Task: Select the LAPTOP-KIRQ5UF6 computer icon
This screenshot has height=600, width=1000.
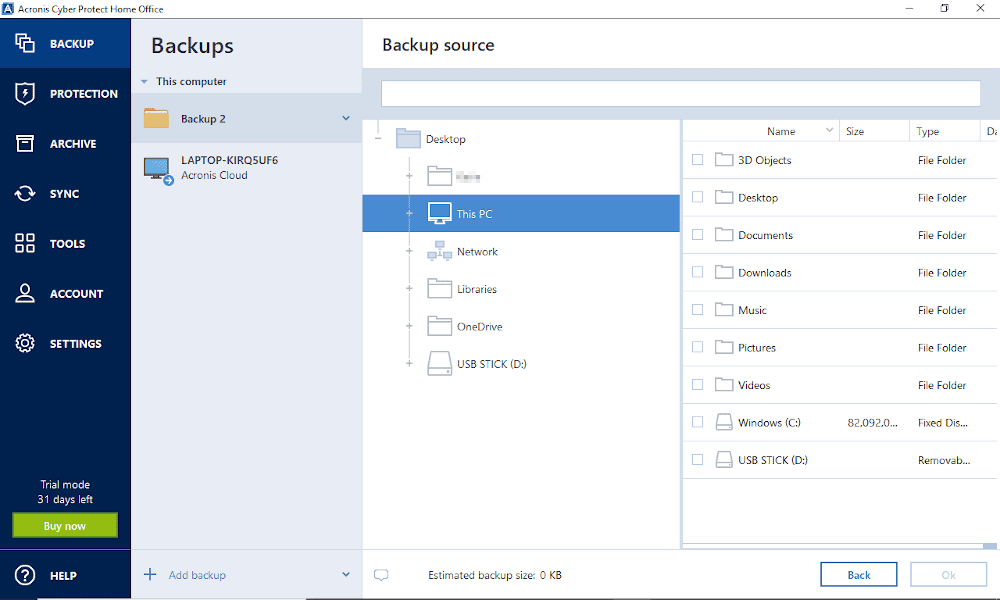Action: coord(158,170)
